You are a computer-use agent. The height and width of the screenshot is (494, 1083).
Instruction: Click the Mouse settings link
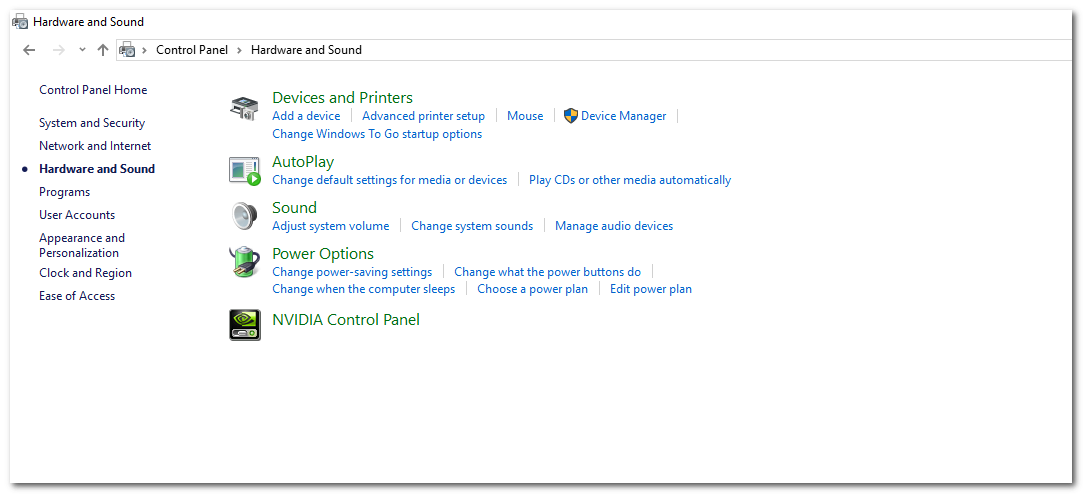click(x=525, y=116)
